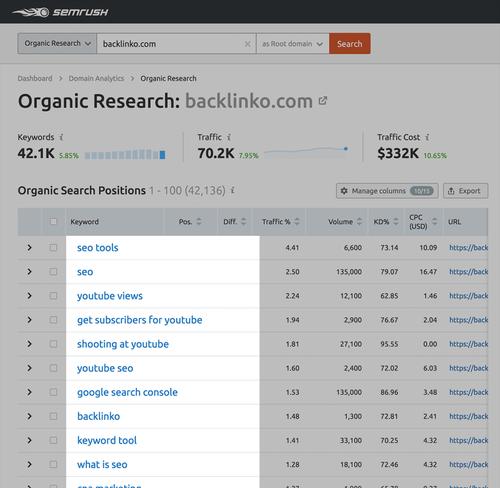Check the box for get subscribers for youtube

(53, 320)
